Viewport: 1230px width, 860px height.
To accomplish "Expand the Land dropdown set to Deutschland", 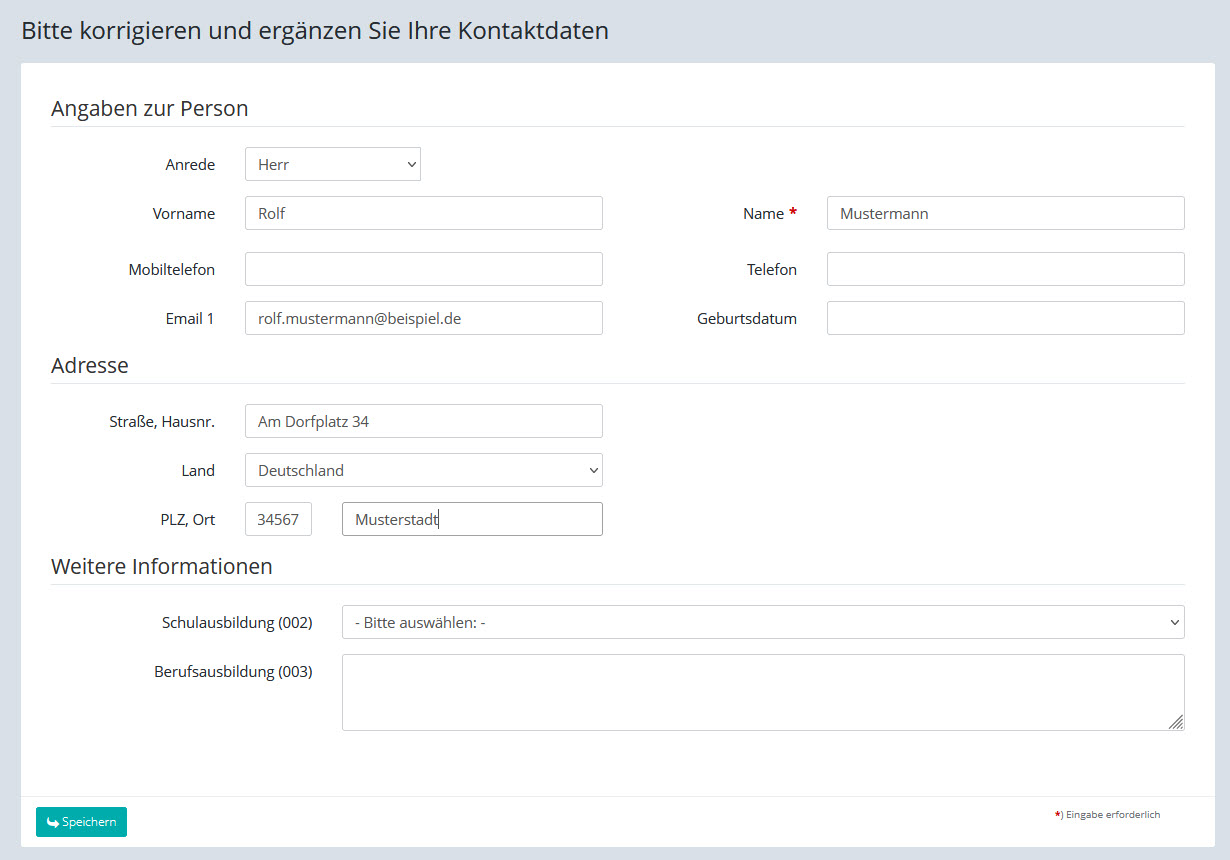I will [423, 470].
